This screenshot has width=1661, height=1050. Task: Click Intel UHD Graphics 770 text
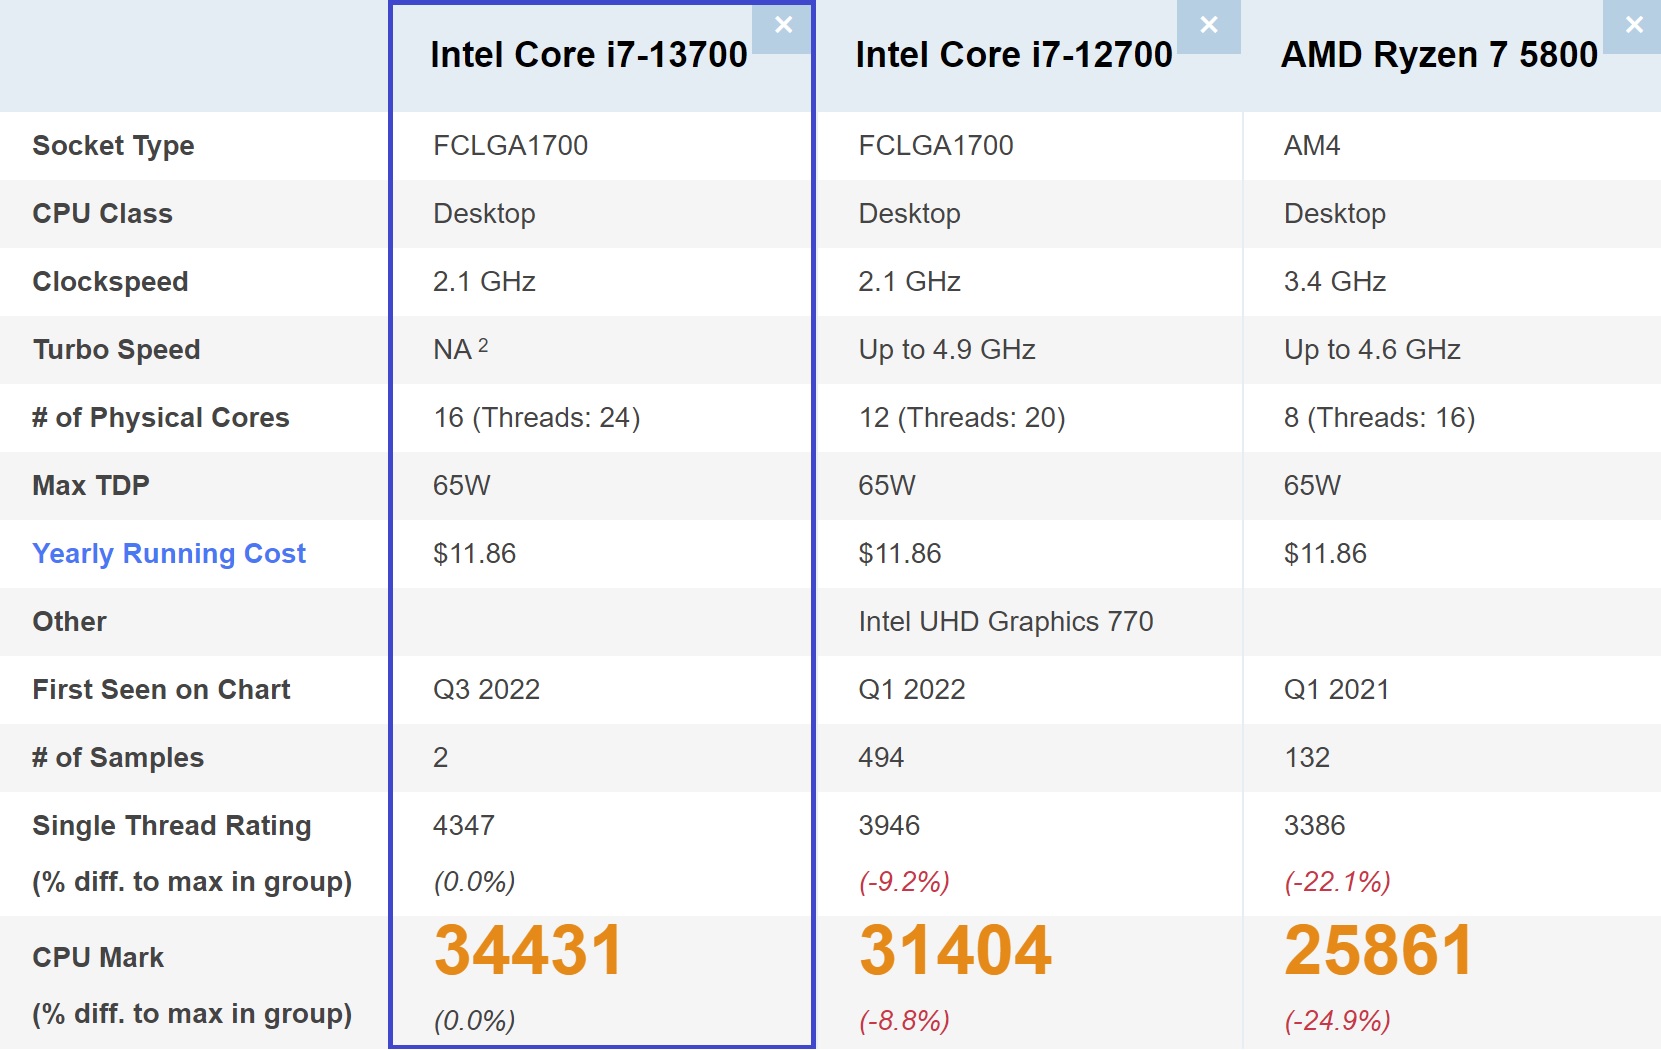[1005, 622]
